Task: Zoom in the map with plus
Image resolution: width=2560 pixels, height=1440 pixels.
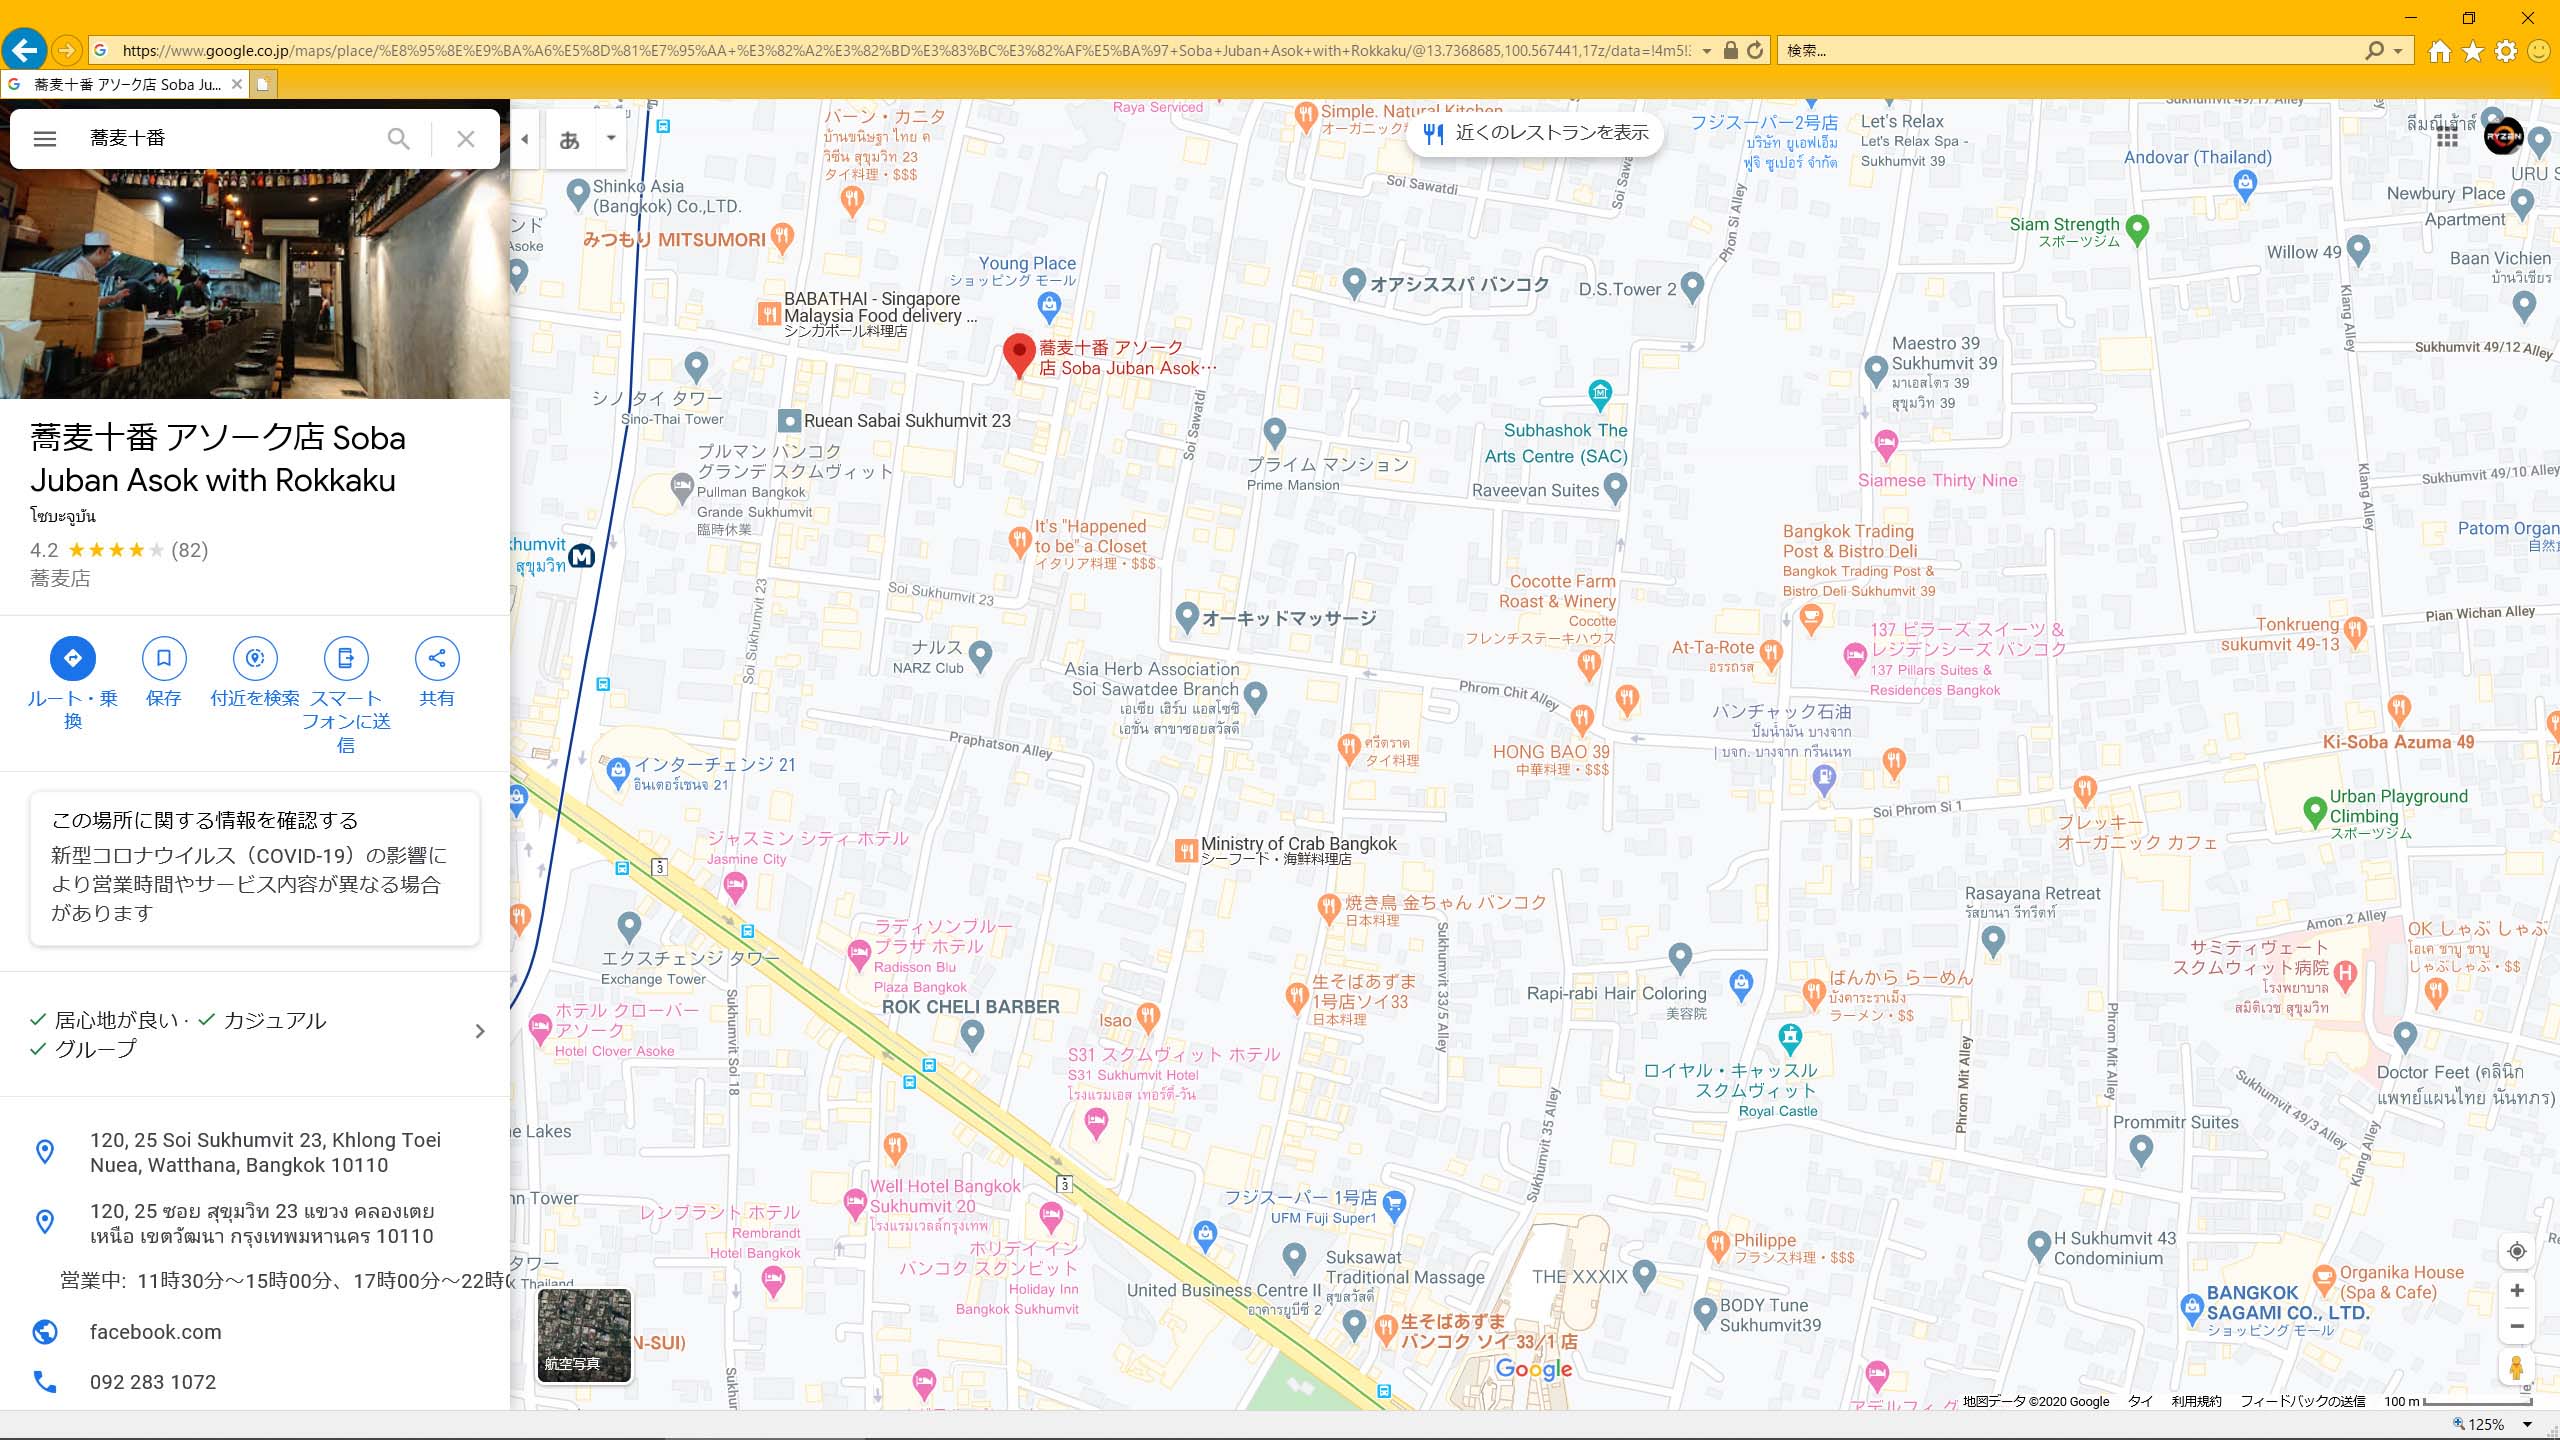Action: tap(2517, 1291)
